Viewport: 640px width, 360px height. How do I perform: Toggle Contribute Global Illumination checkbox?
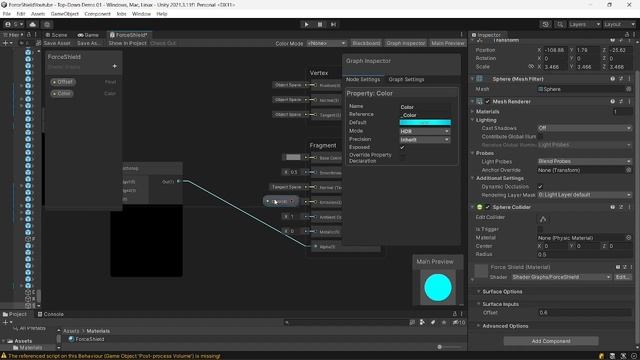click(540, 137)
